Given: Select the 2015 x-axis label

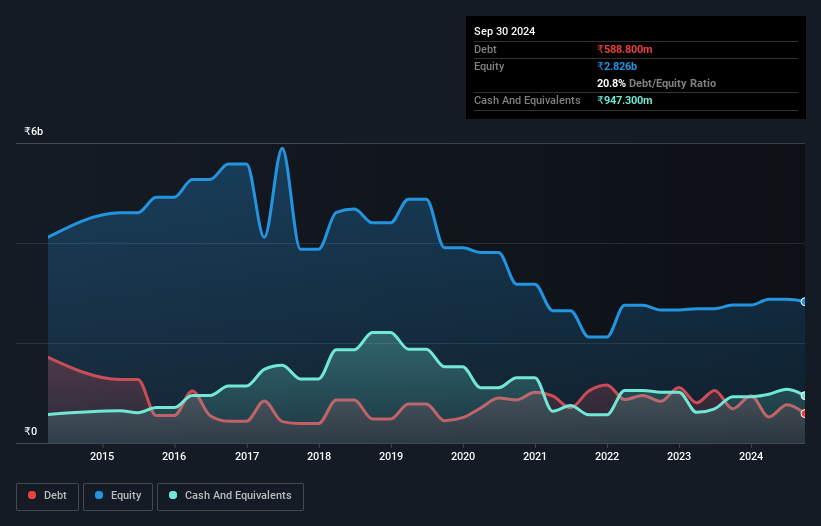Looking at the screenshot, I should [x=102, y=457].
